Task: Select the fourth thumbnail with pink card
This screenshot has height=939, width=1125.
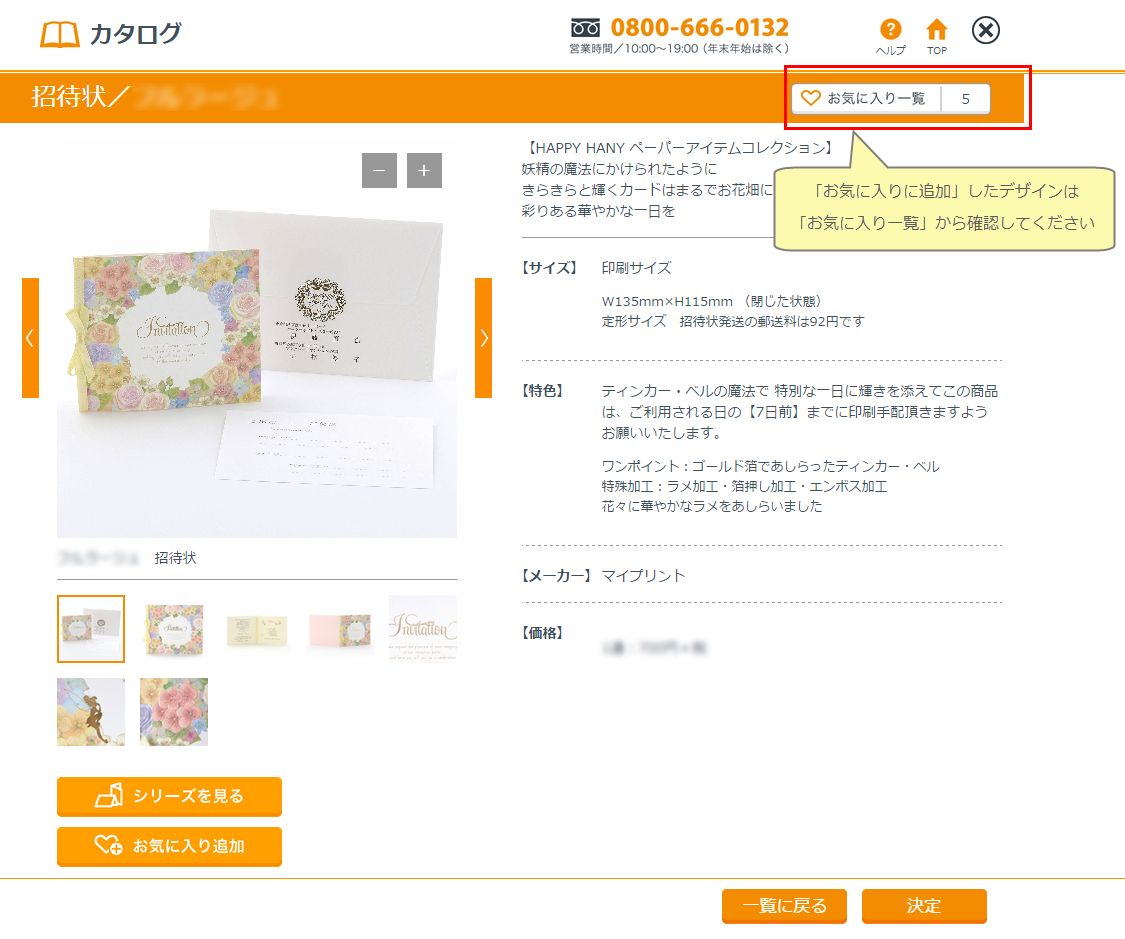Action: point(340,629)
